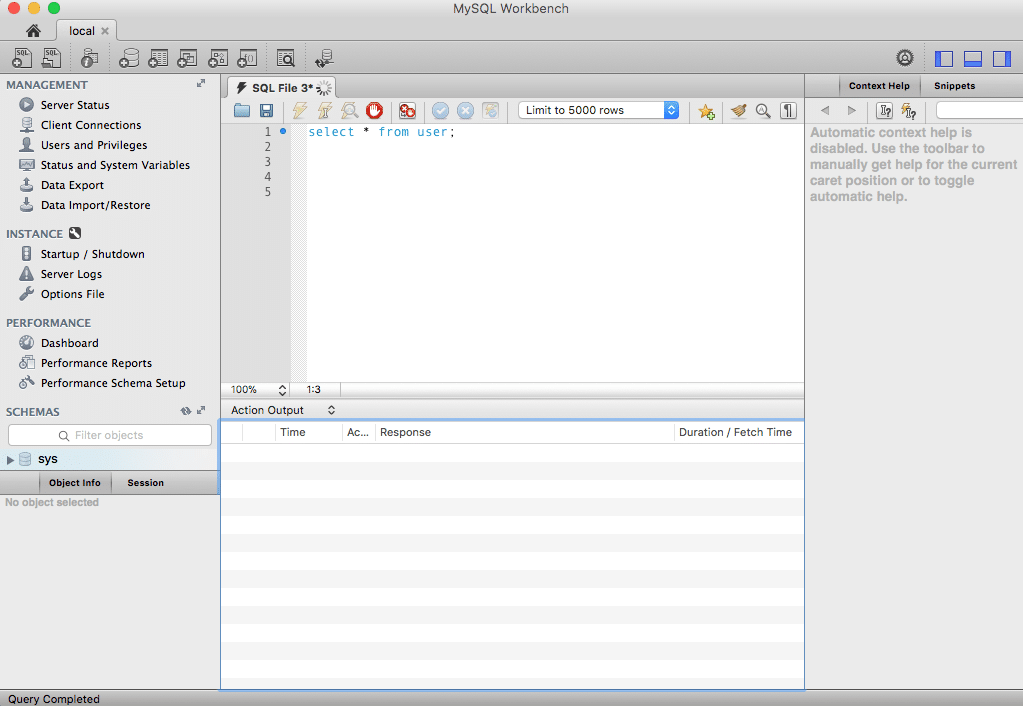Open find panel magnifier icon

click(x=763, y=110)
